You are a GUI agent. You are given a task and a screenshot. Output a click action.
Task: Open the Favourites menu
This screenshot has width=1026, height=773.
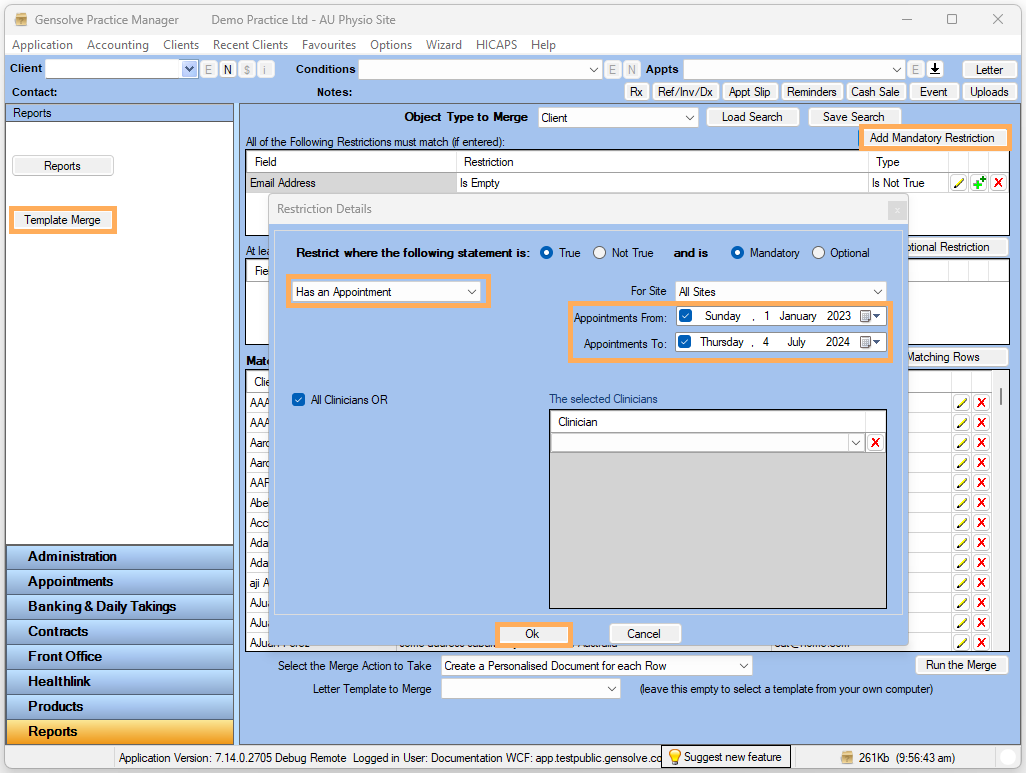click(x=329, y=45)
